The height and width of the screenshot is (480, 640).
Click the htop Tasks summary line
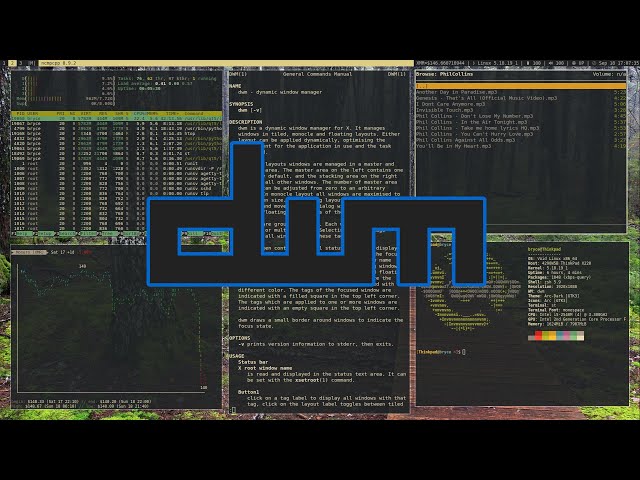(x=167, y=79)
